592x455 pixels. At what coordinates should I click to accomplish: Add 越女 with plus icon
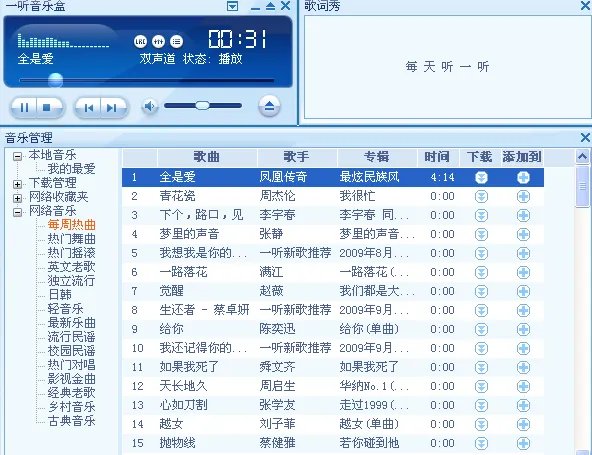coord(523,424)
